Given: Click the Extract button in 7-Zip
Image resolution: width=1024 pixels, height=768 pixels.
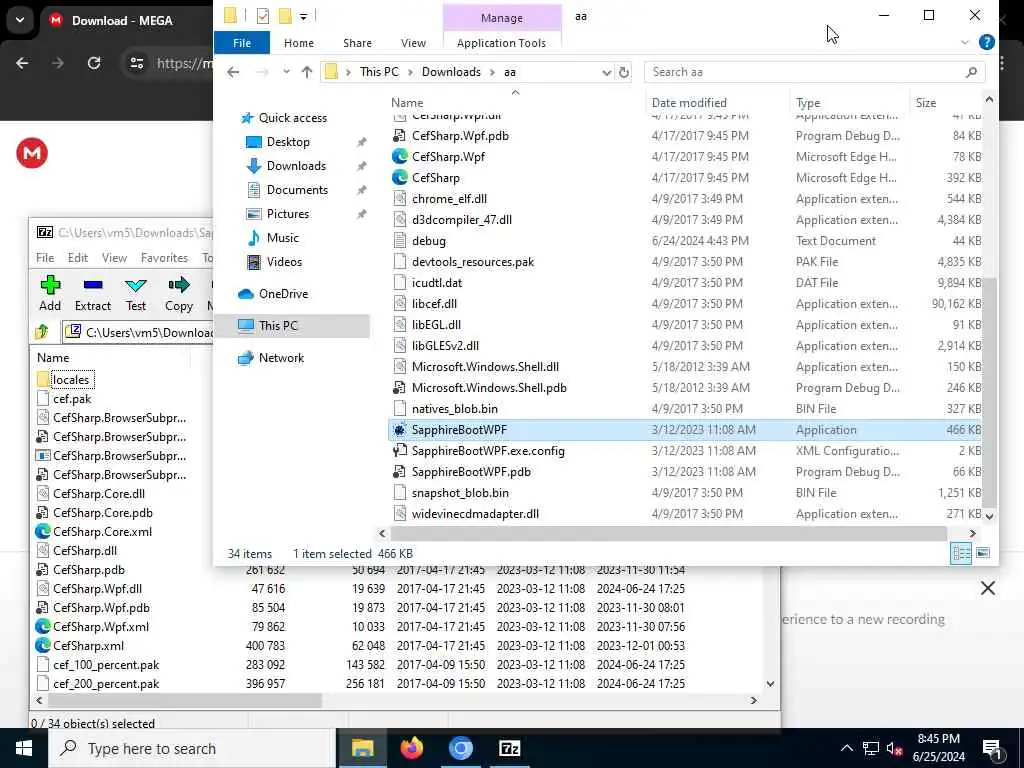Looking at the screenshot, I should (x=93, y=293).
